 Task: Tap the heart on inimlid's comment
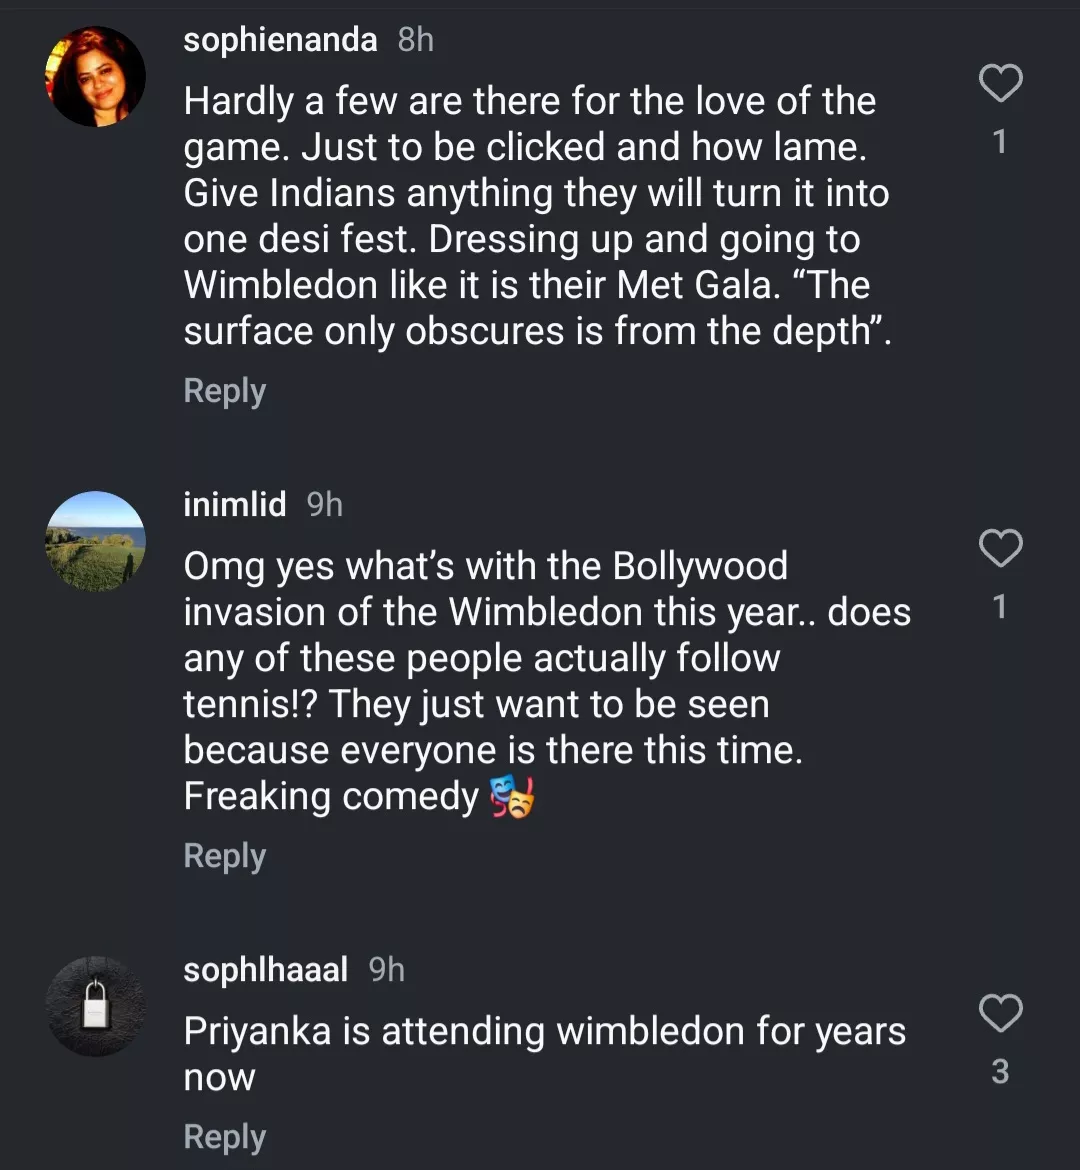(x=1000, y=549)
